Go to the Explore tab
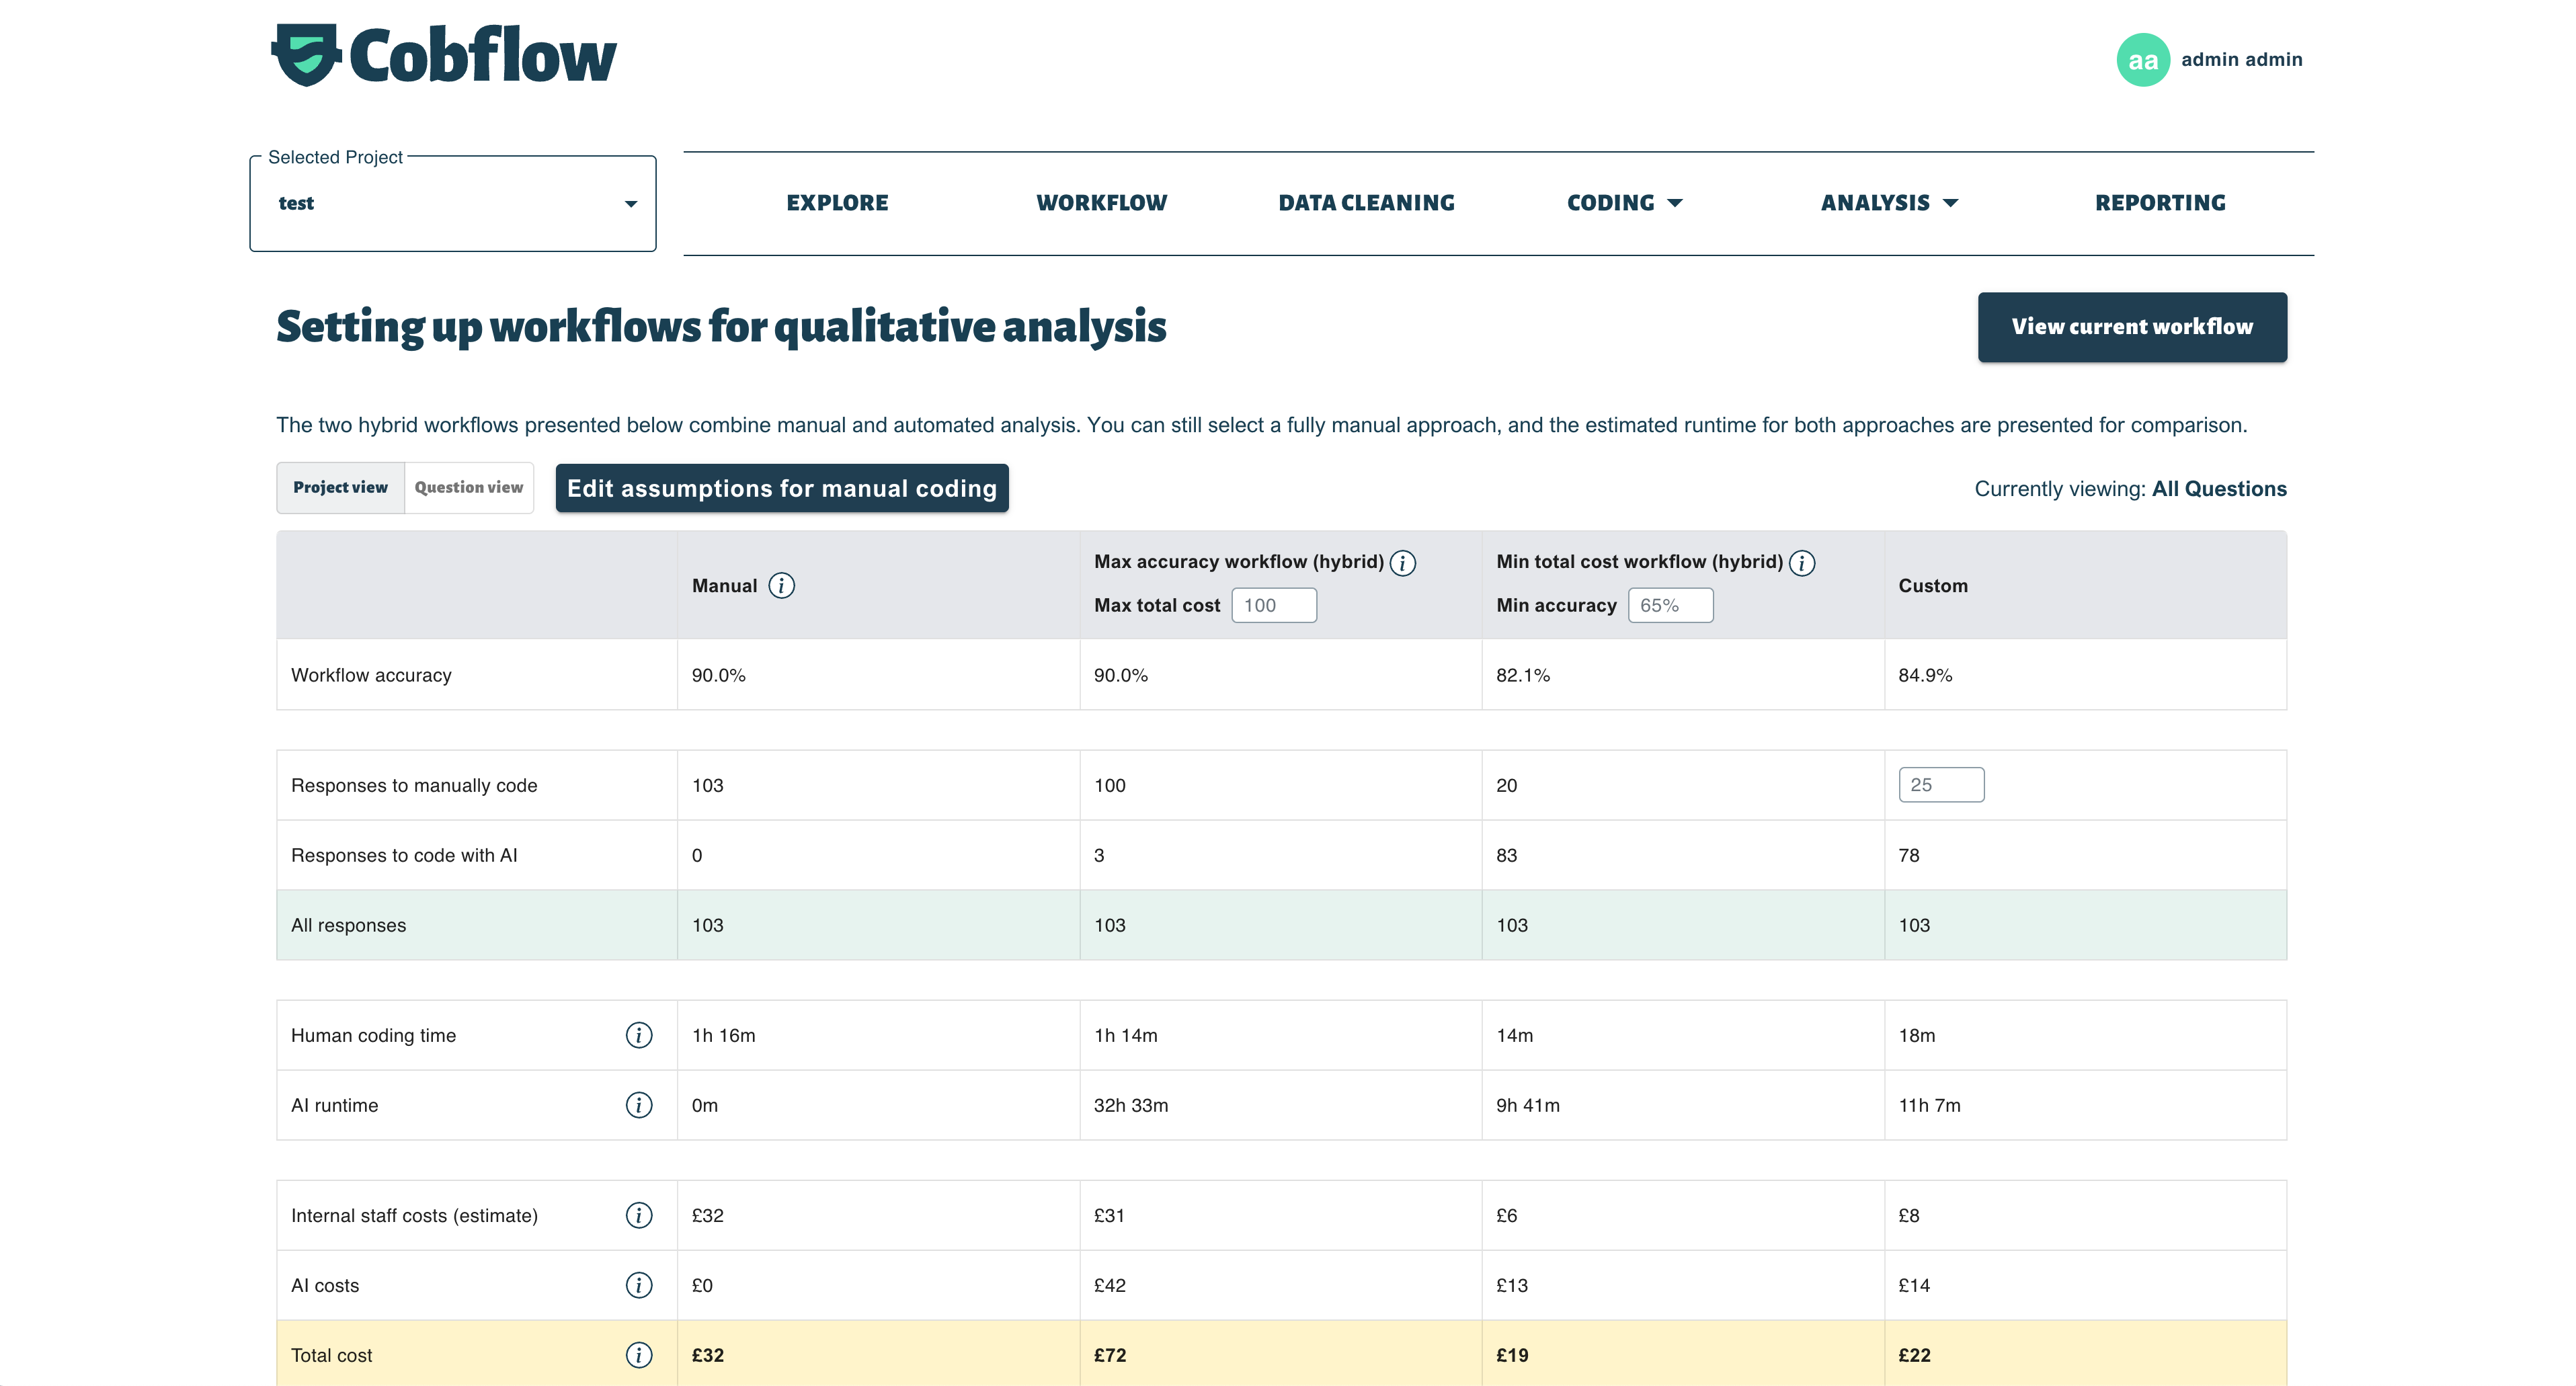Viewport: 2576px width, 1386px height. [837, 203]
